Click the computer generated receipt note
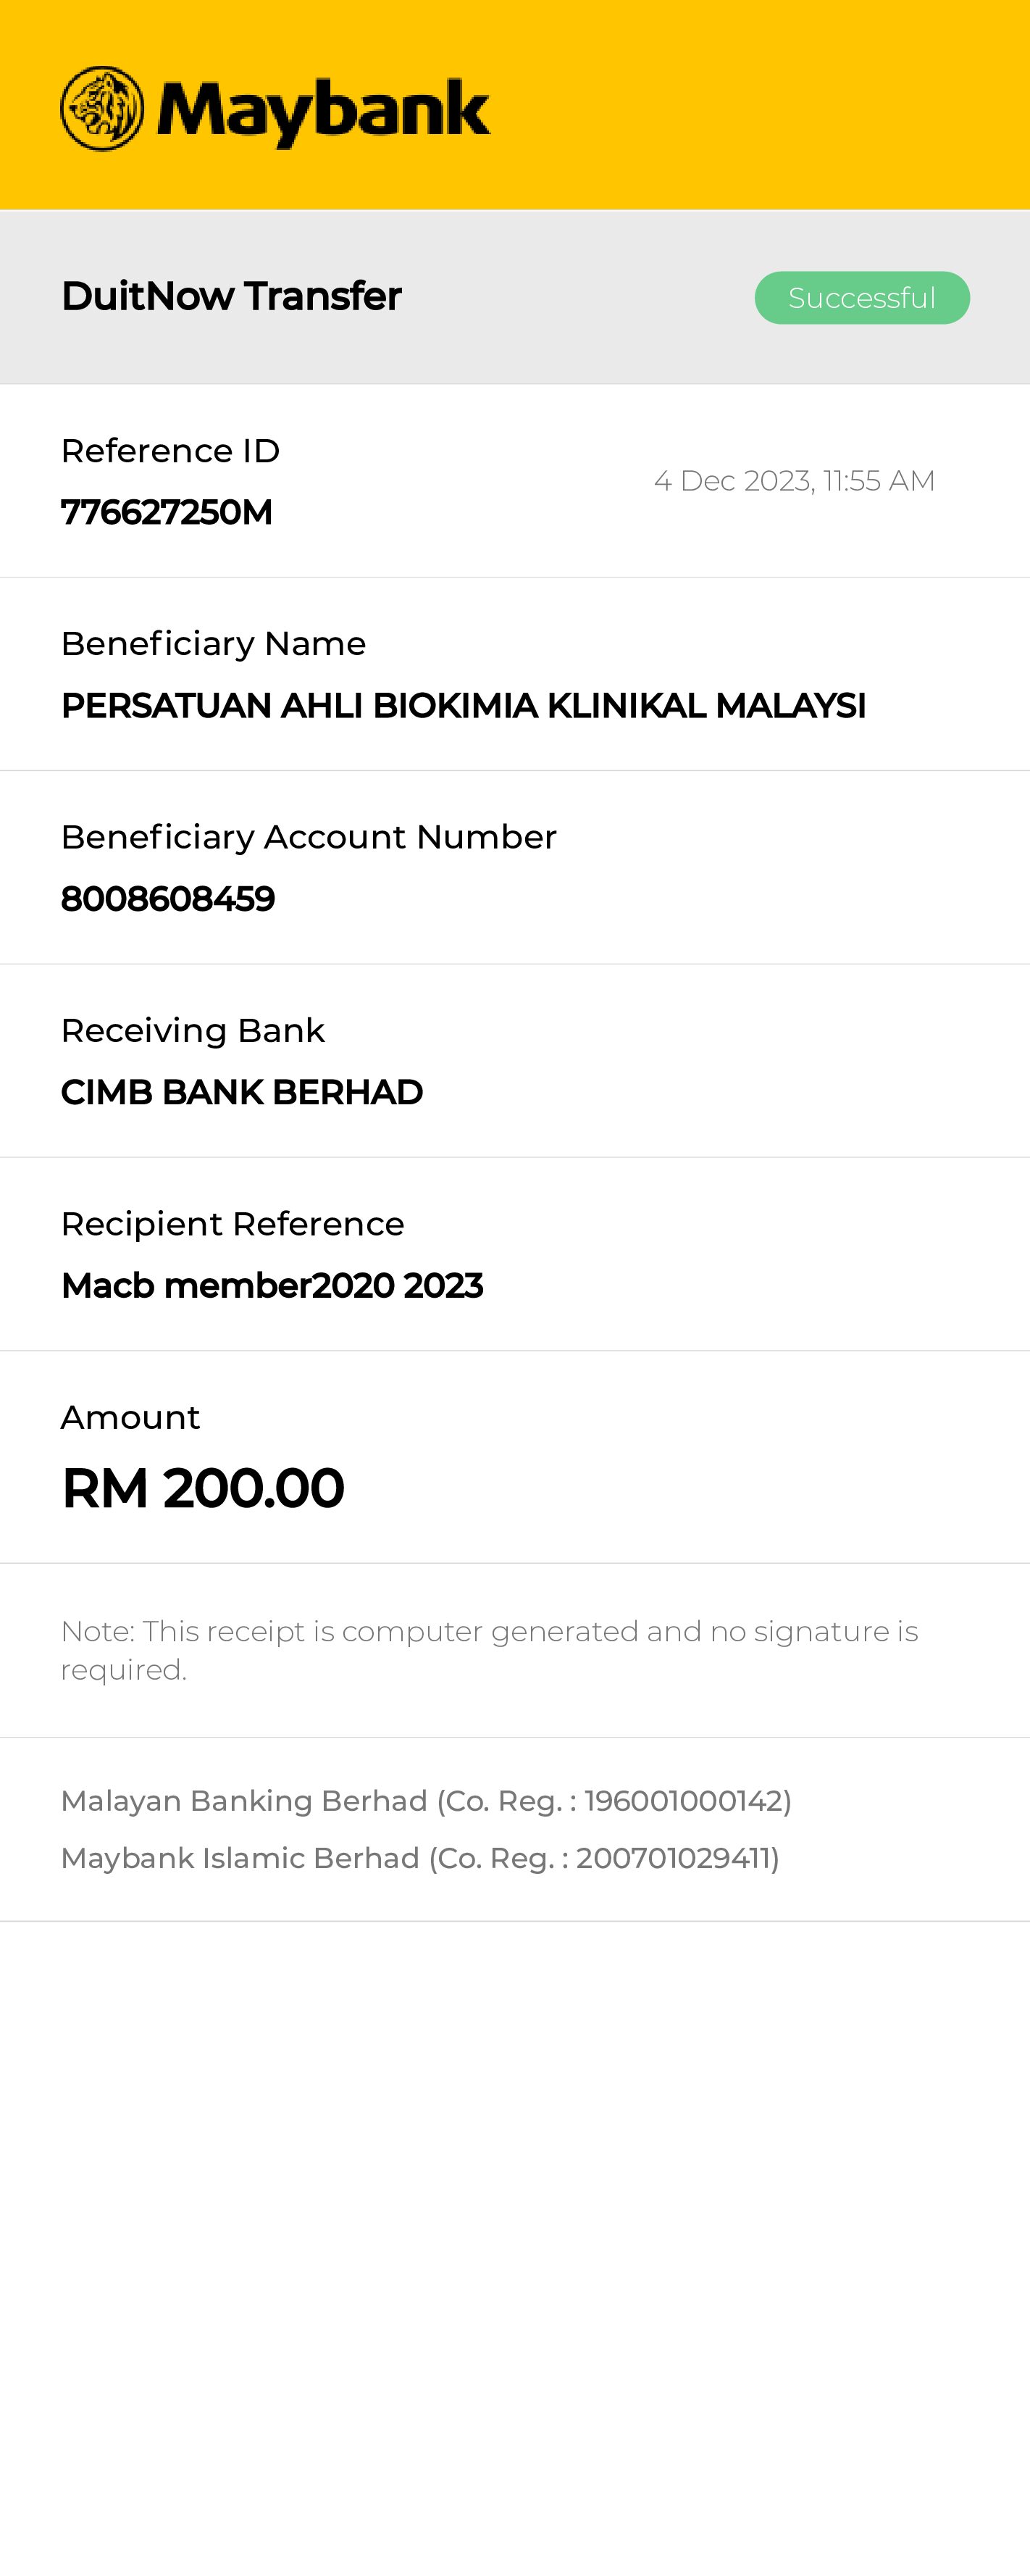 489,1650
